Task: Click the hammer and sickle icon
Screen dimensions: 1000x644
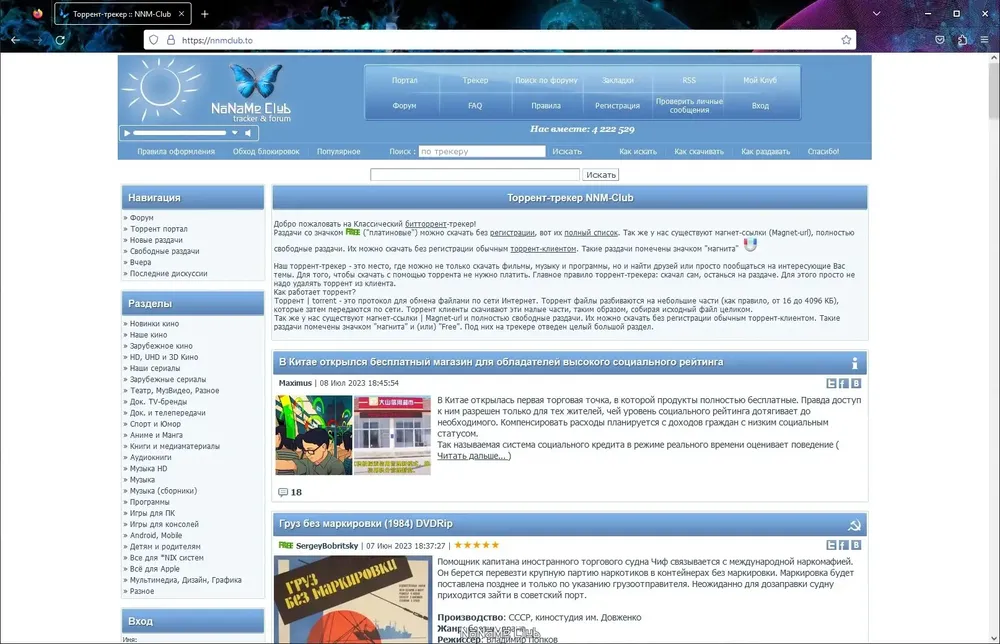Action: 854,525
